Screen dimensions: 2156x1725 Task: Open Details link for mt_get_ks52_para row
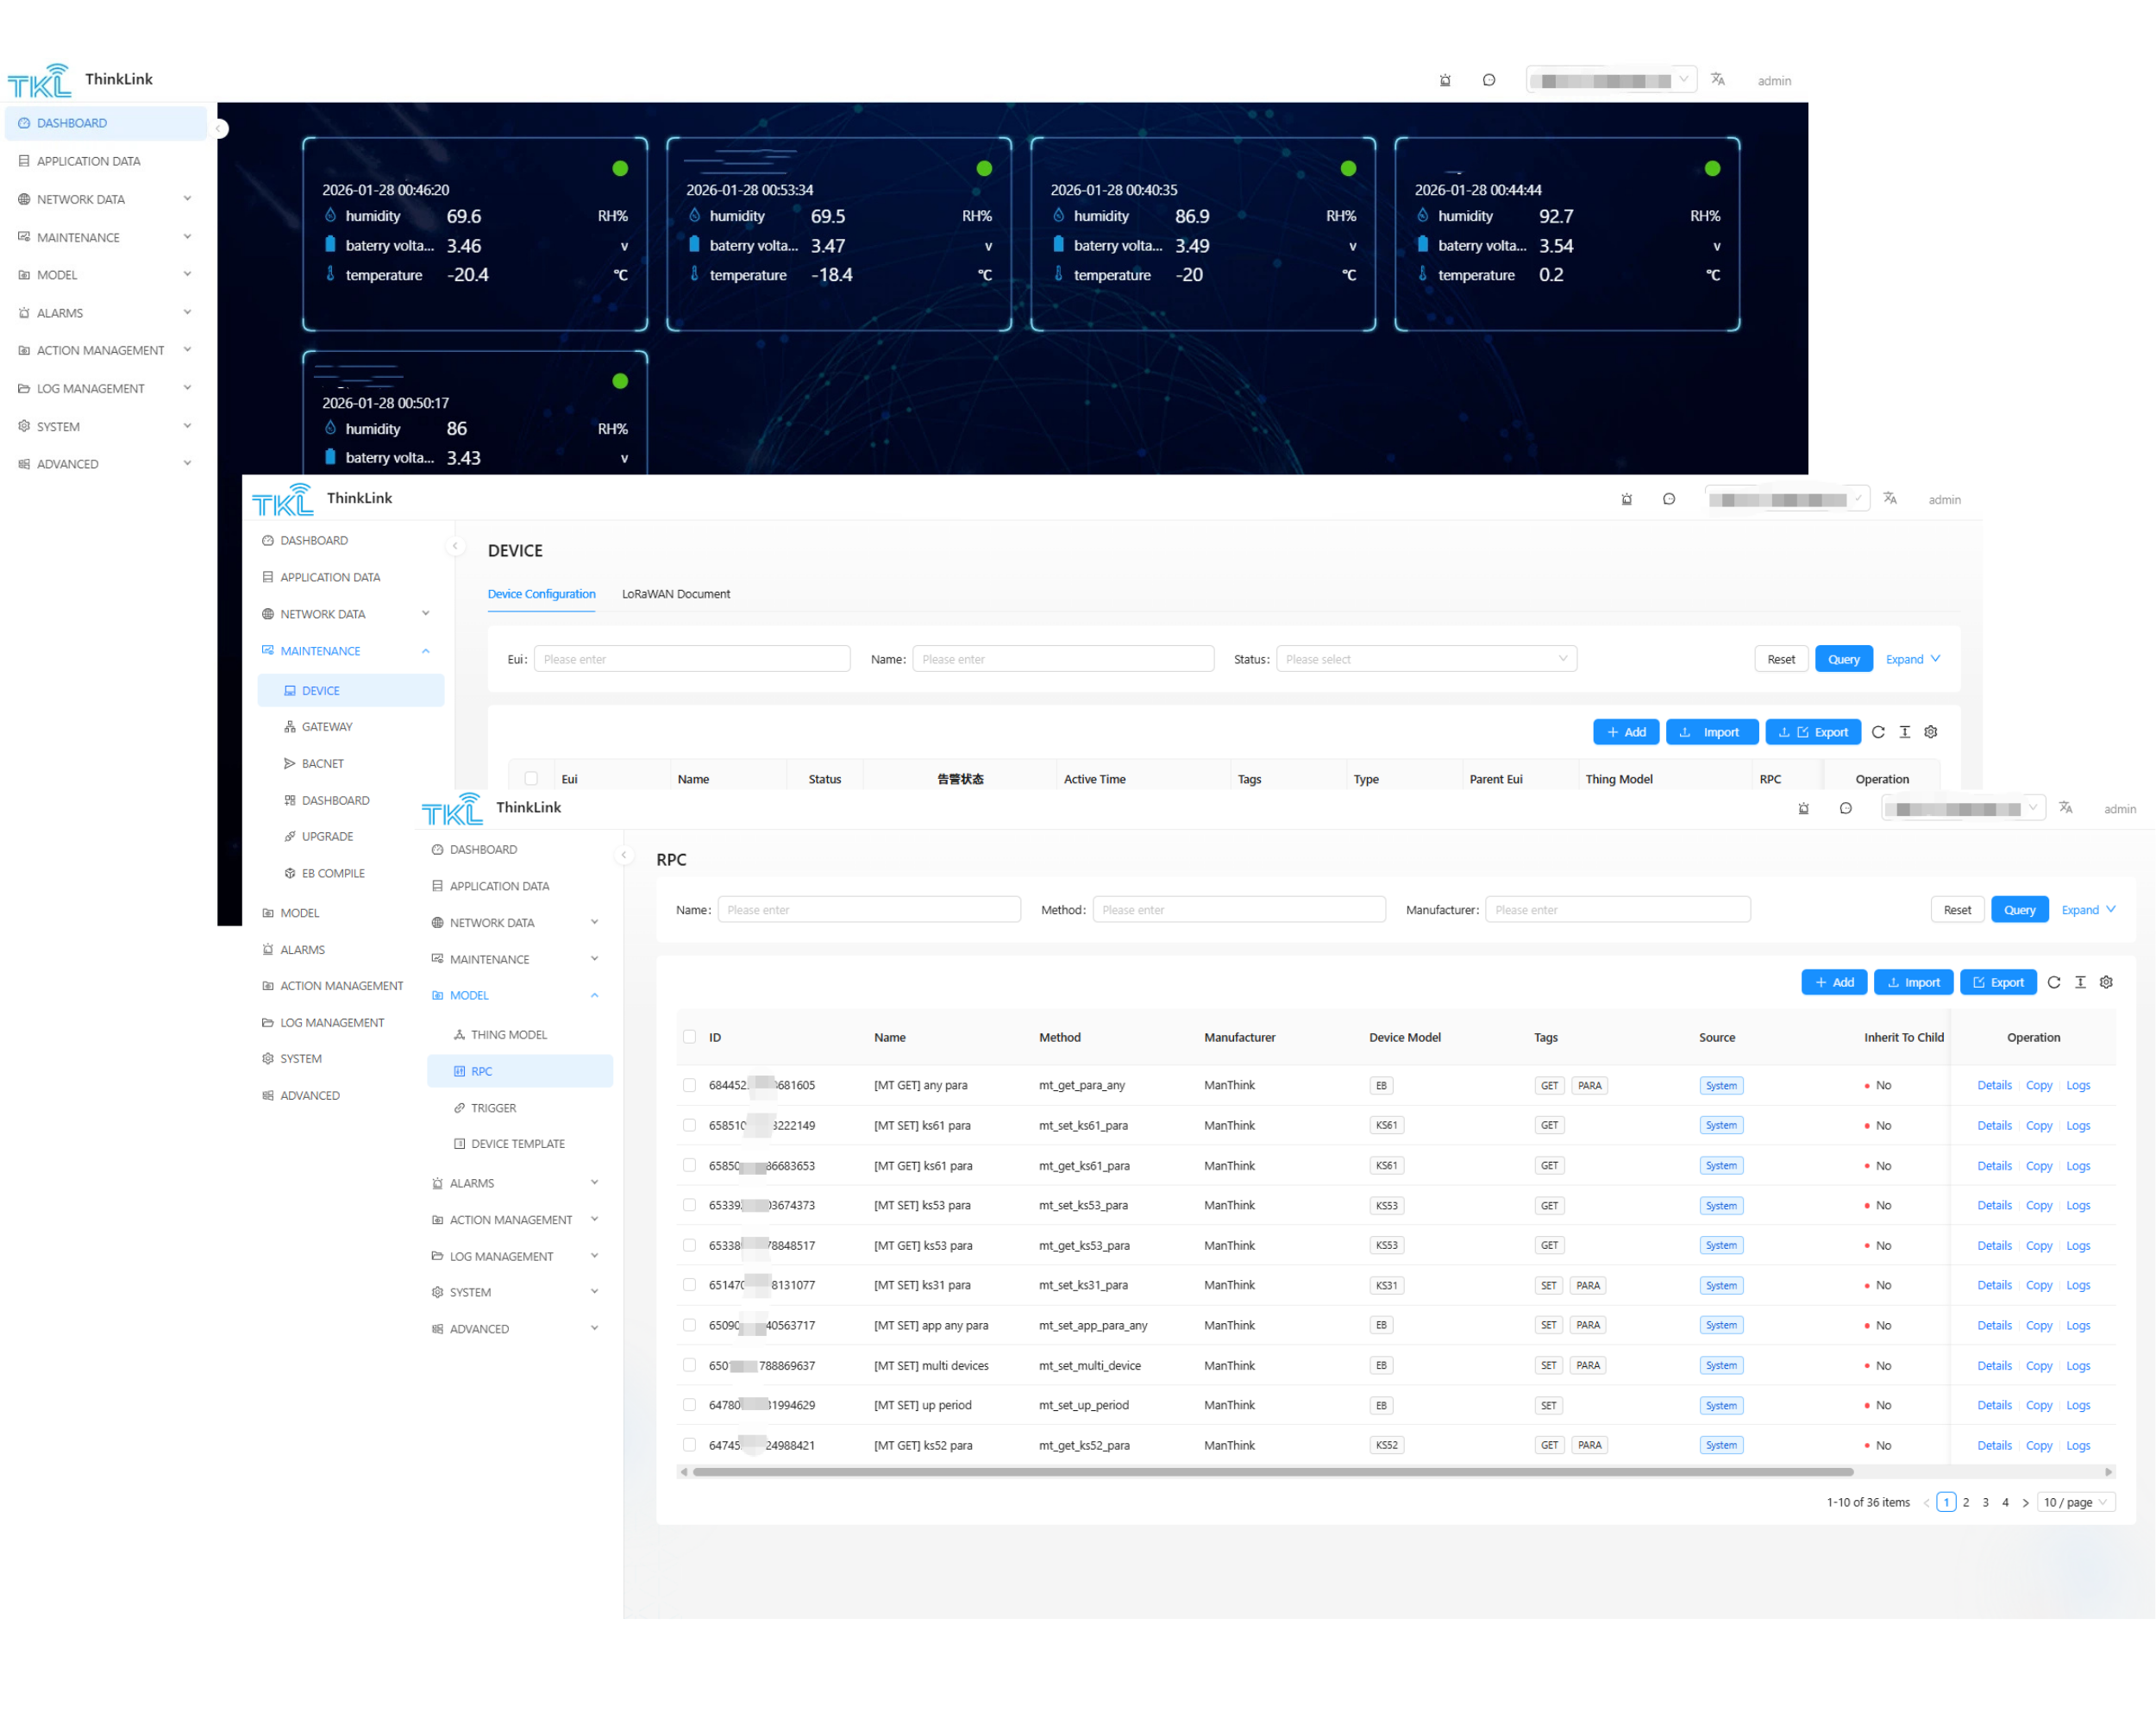click(x=1993, y=1445)
